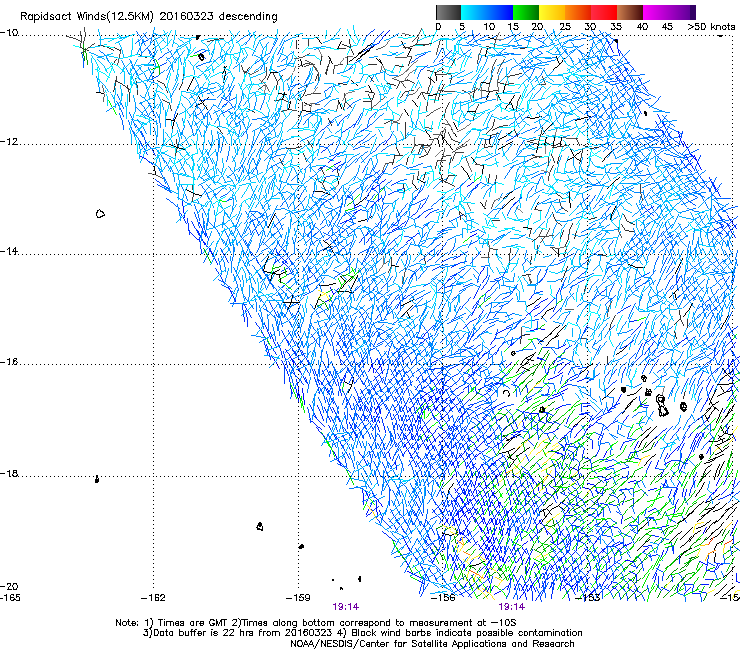Click the dark purple 45-50 knots legend swatch
The image size is (740, 650).
pos(682,12)
